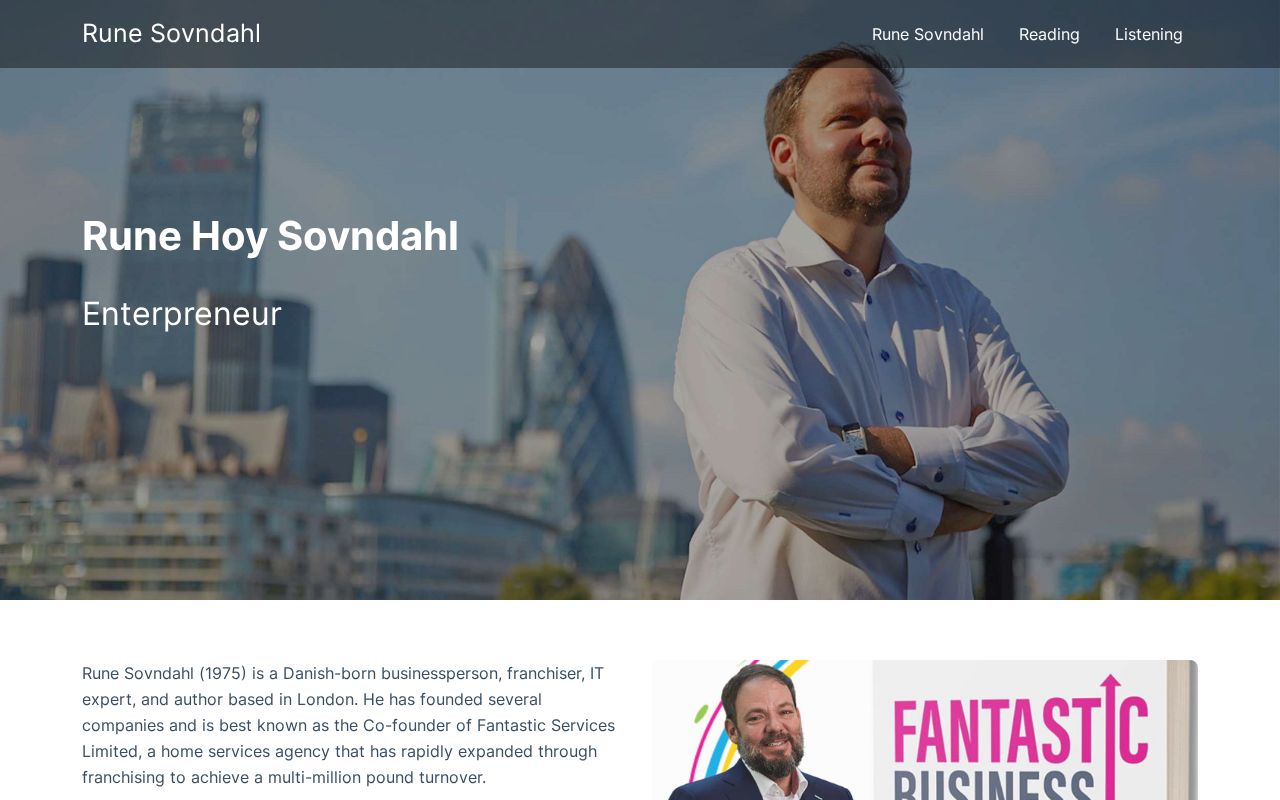
Task: Click the Fantastic Services text in the biography
Action: (546, 725)
